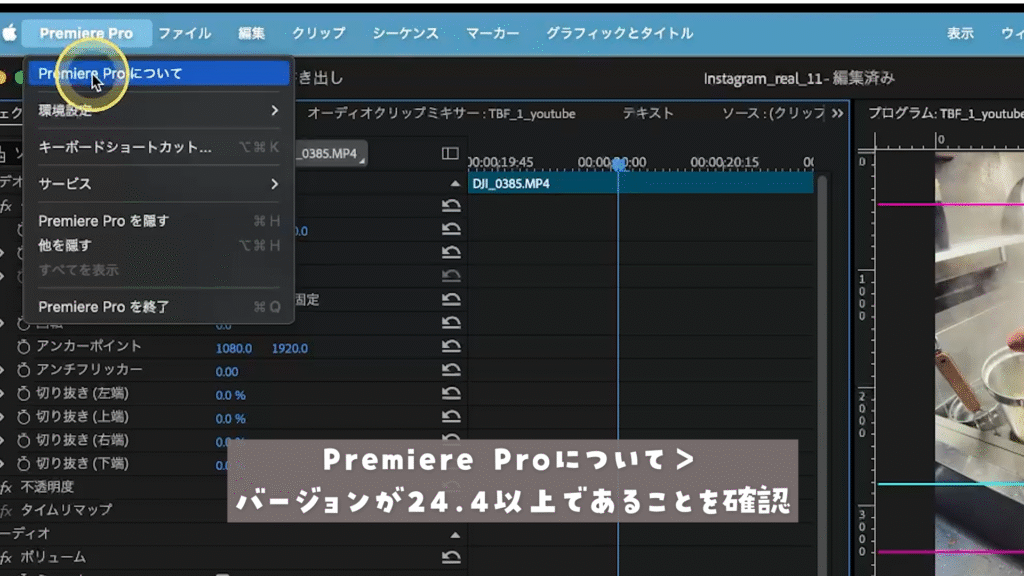Choose Premiere Pro を終了
Screen dimensions: 1024x576
(x=159, y=306)
